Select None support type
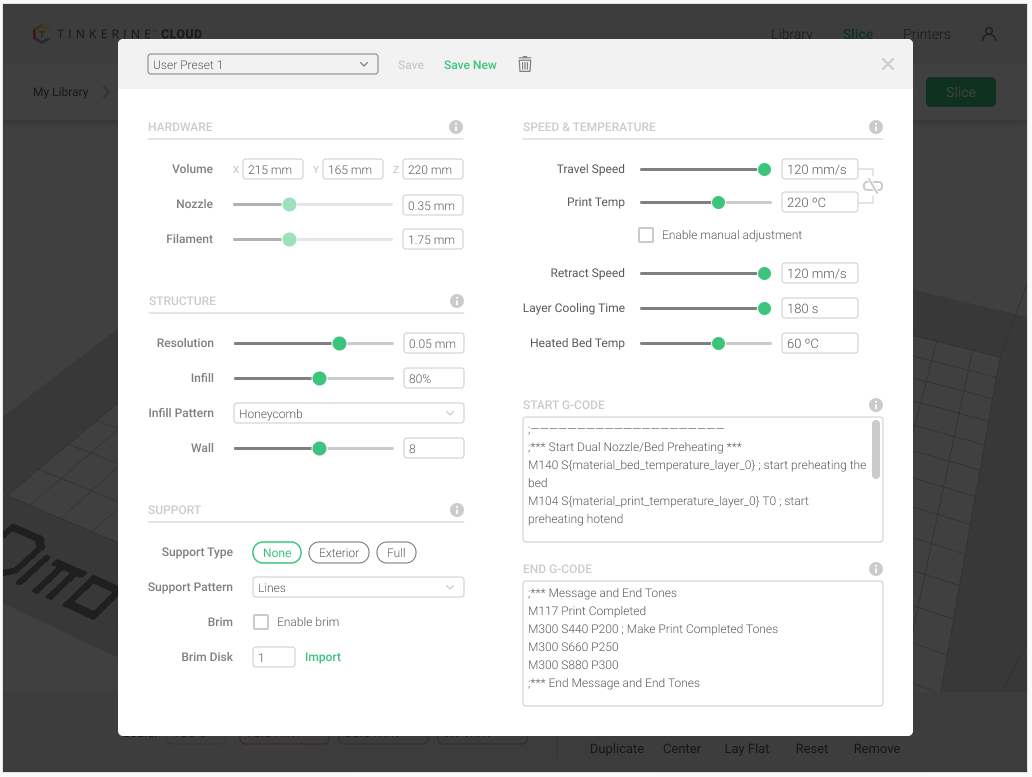This screenshot has width=1032, height=777. pyautogui.click(x=277, y=553)
